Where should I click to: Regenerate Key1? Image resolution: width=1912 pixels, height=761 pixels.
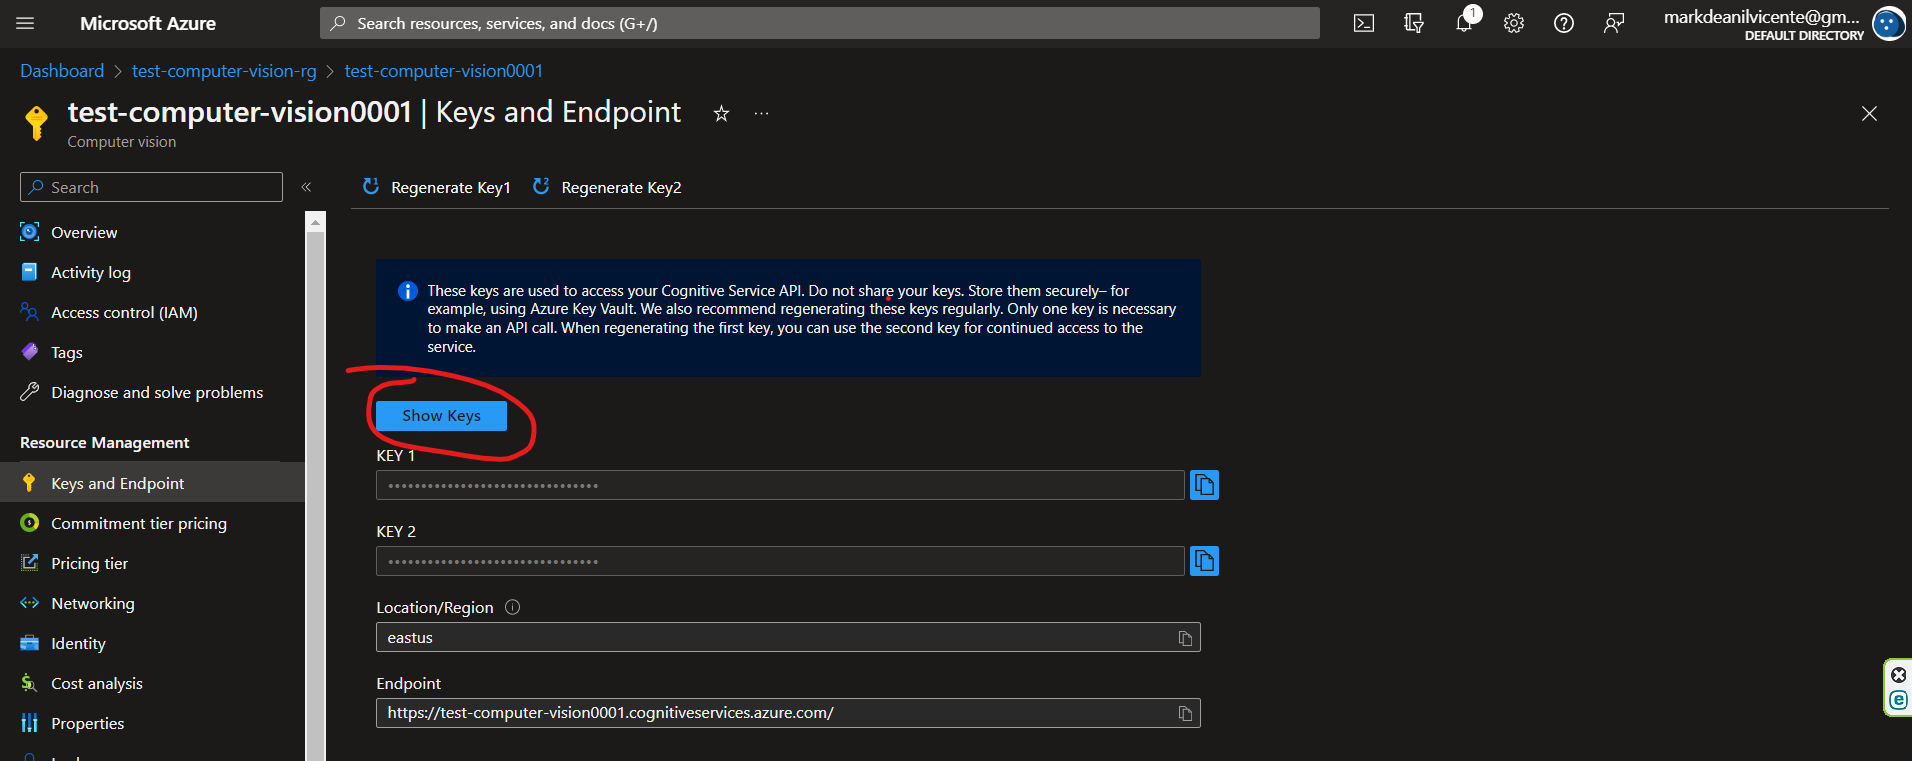437,187
